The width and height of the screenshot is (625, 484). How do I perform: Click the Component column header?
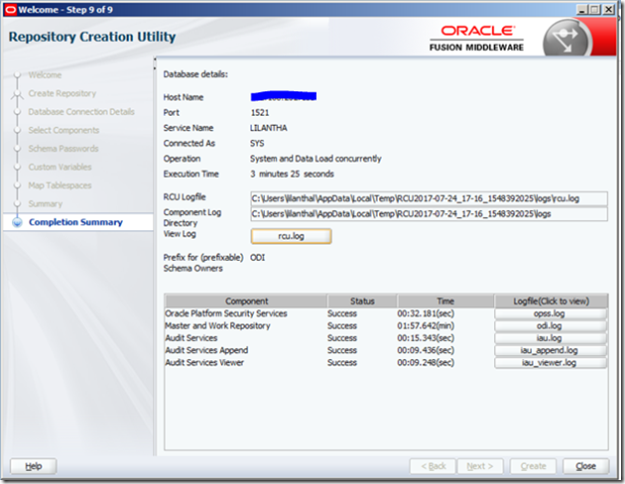[x=246, y=301]
